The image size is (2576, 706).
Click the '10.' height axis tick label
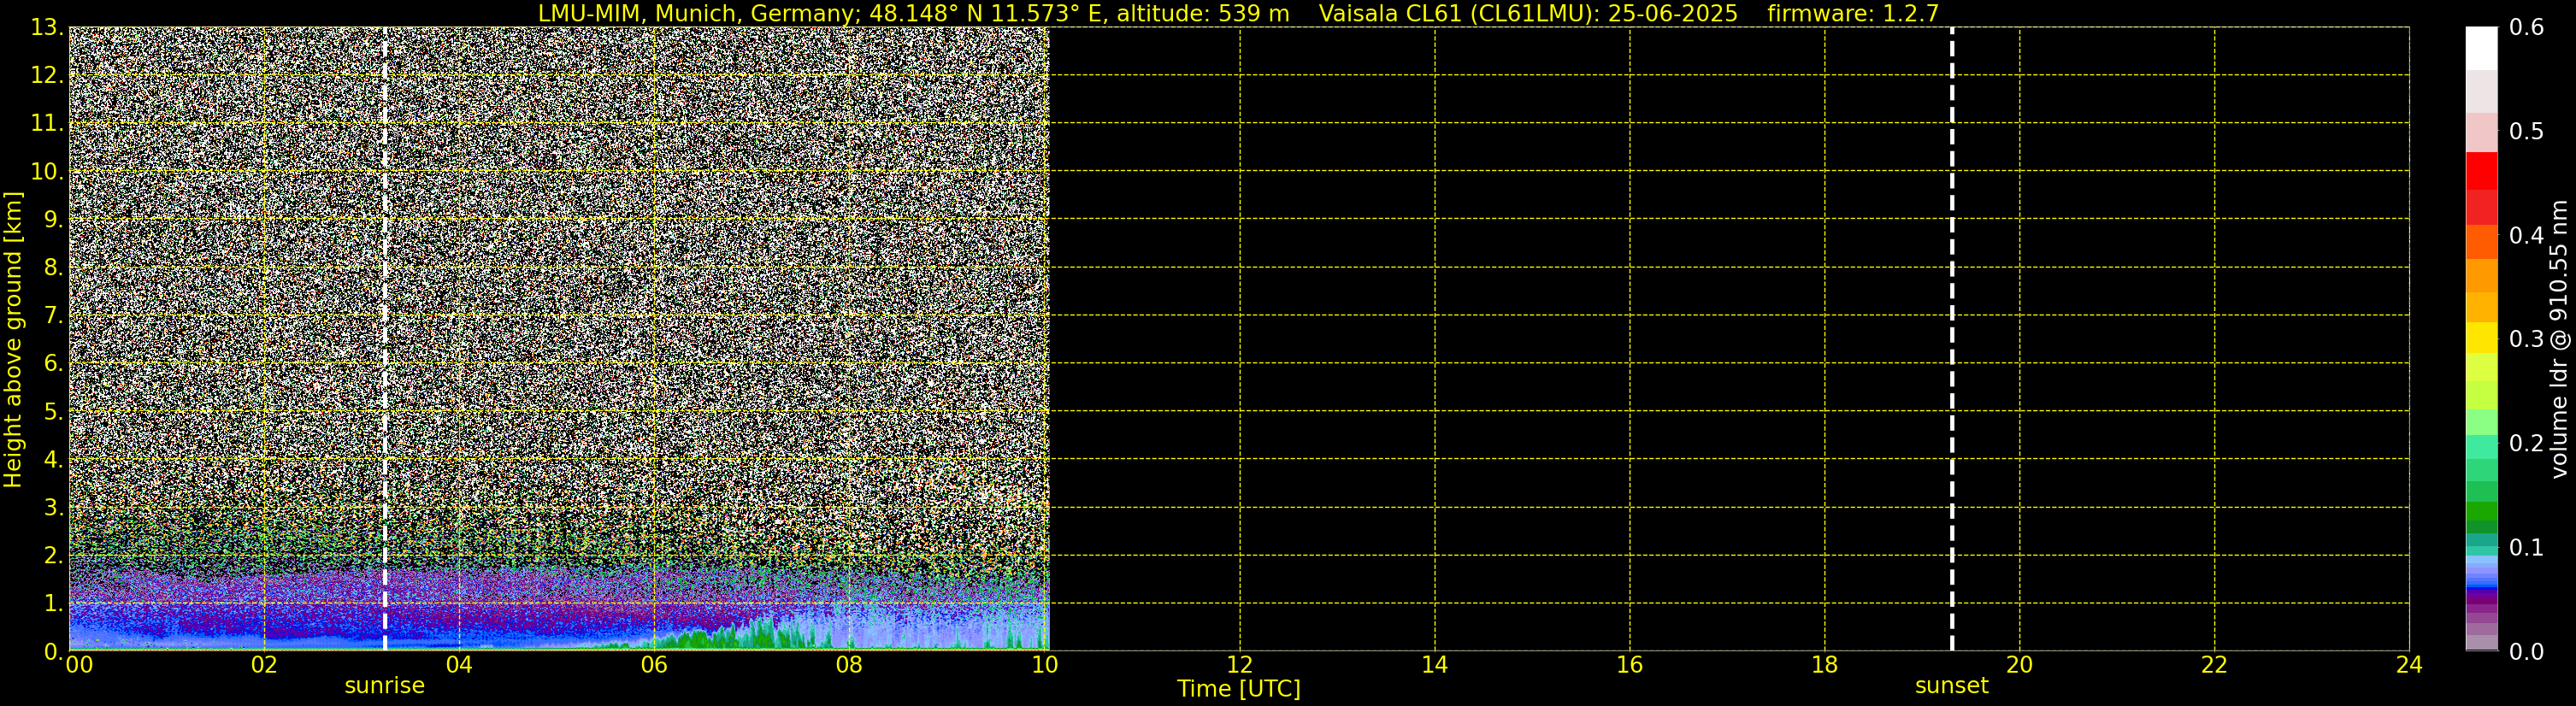pos(46,171)
